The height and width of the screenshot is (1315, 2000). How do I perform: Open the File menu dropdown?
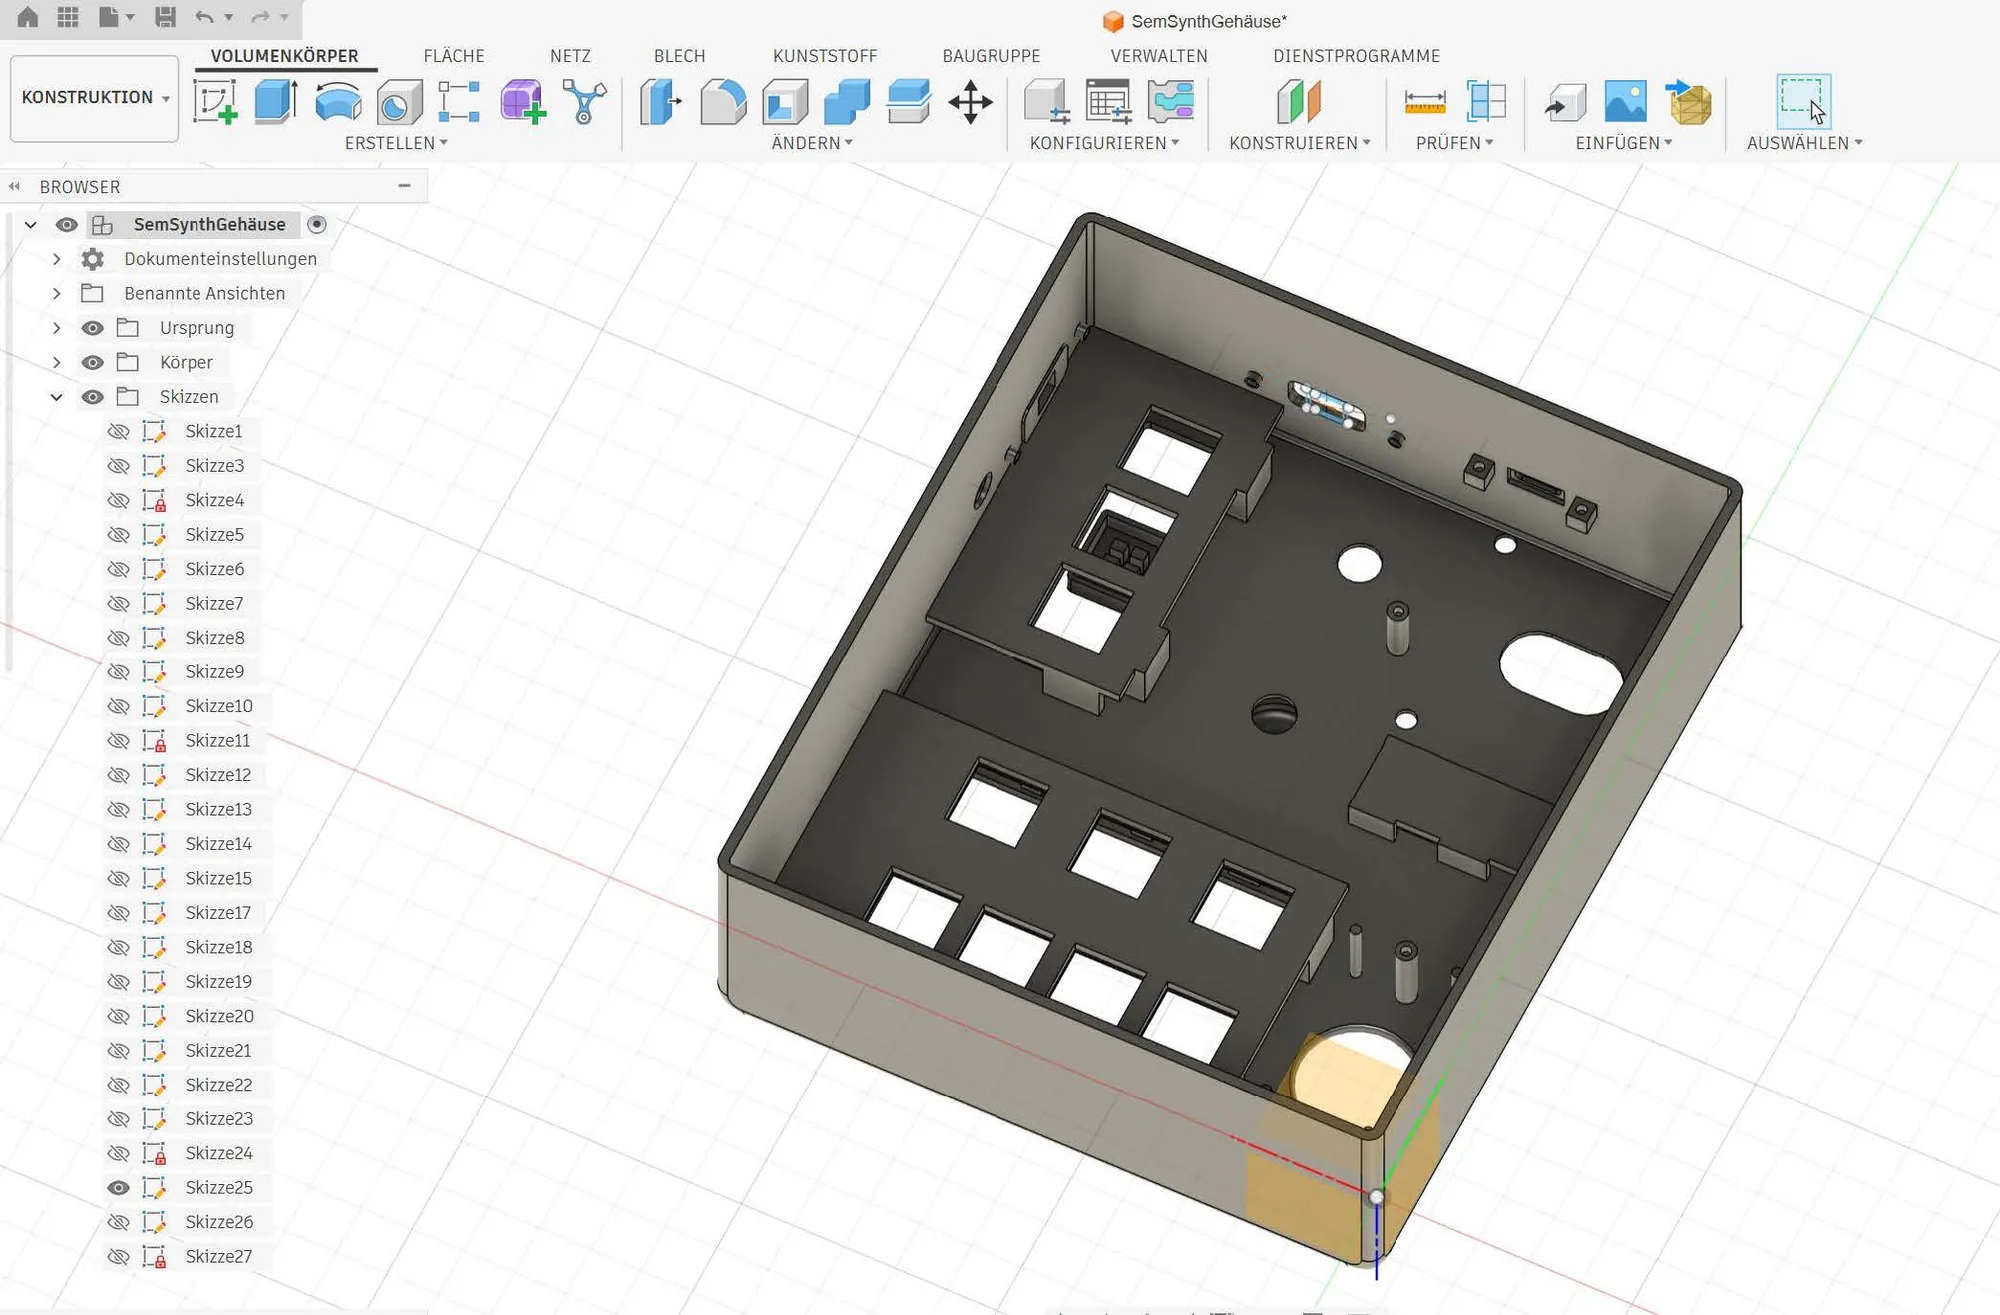click(x=116, y=17)
